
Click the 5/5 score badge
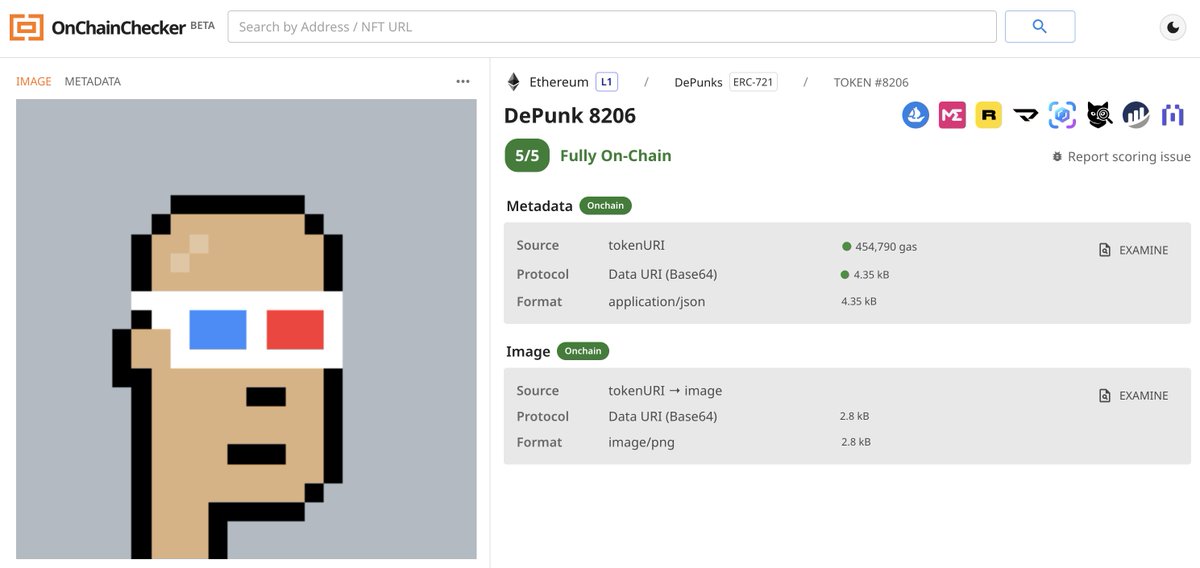click(527, 155)
